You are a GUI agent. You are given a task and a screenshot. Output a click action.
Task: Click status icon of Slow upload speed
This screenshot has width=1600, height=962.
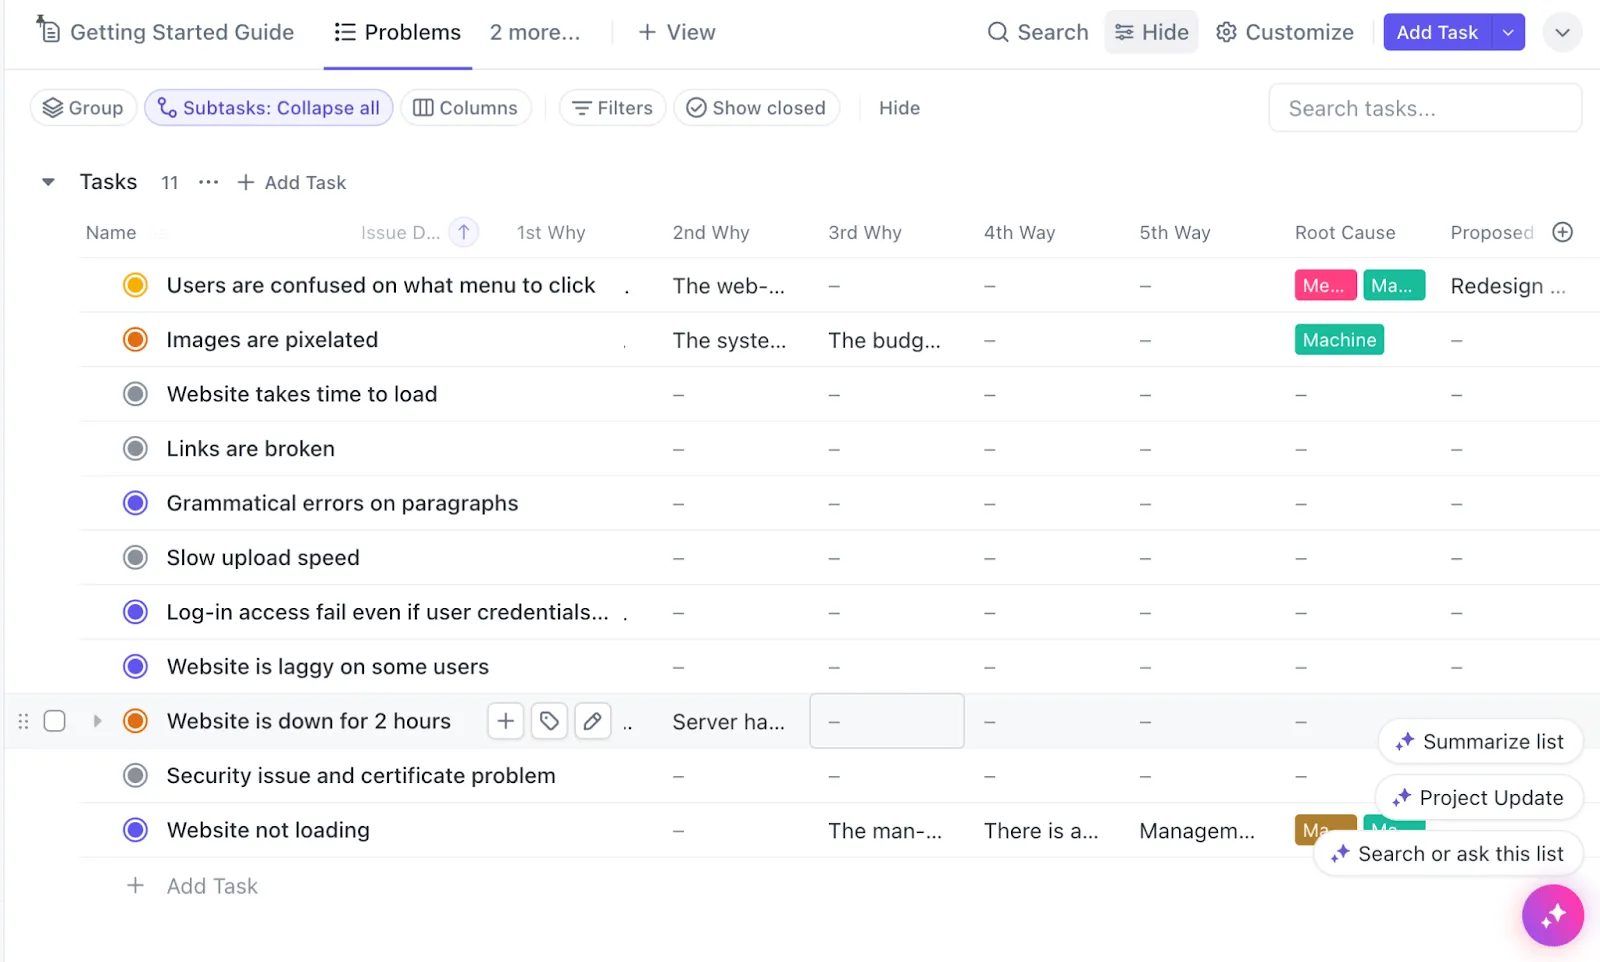(x=135, y=557)
